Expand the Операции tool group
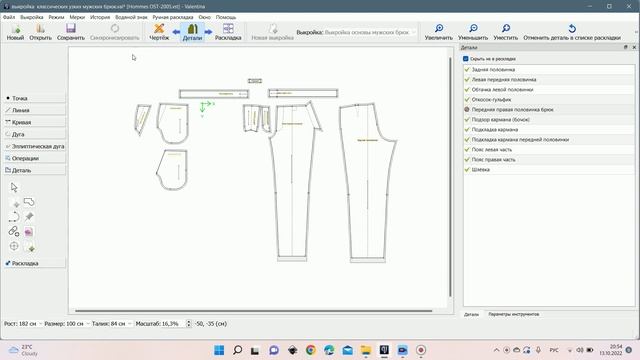The height and width of the screenshot is (360, 640). 34,158
